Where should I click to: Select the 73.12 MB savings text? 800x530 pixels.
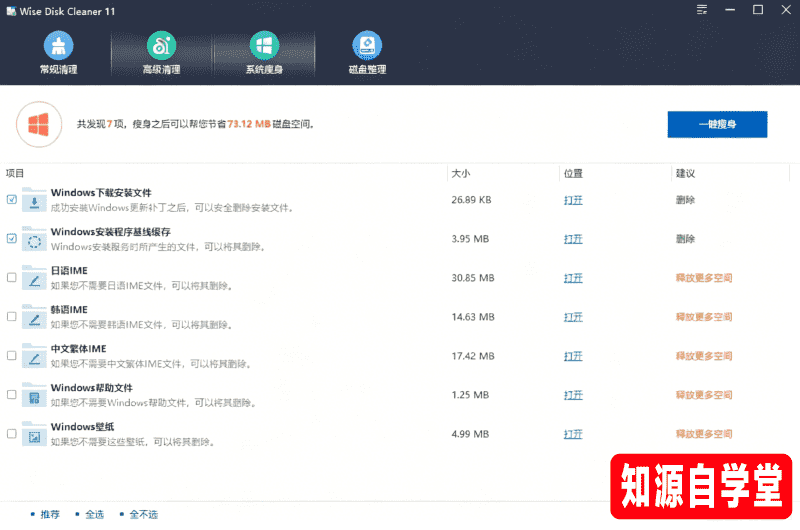click(x=249, y=124)
